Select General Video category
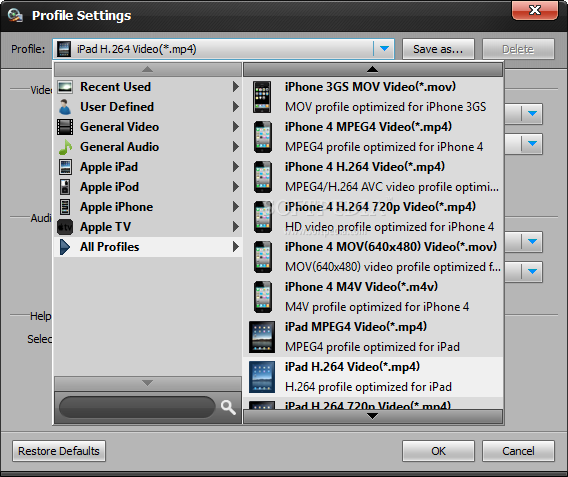 click(x=148, y=127)
